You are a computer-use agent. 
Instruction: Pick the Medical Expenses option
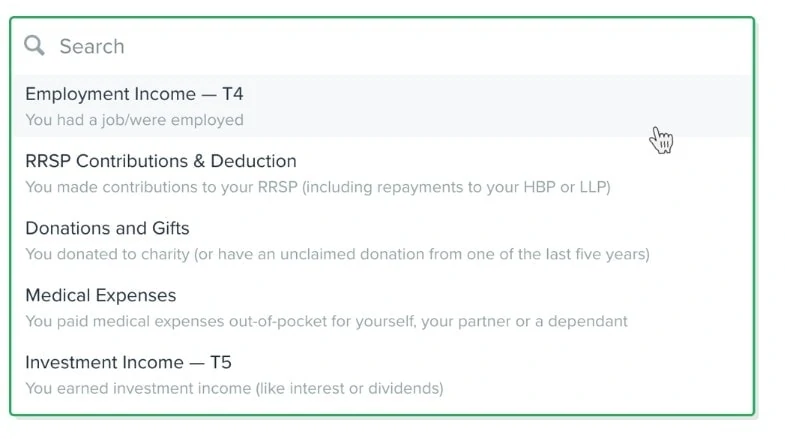[100, 295]
